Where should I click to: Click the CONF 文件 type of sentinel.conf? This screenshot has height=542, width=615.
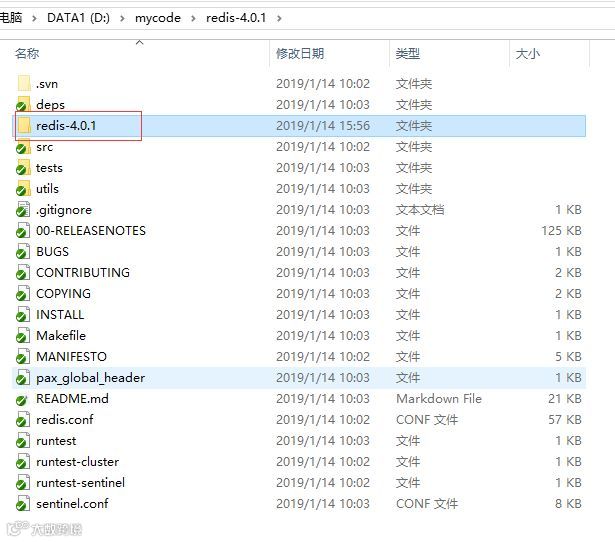click(427, 504)
